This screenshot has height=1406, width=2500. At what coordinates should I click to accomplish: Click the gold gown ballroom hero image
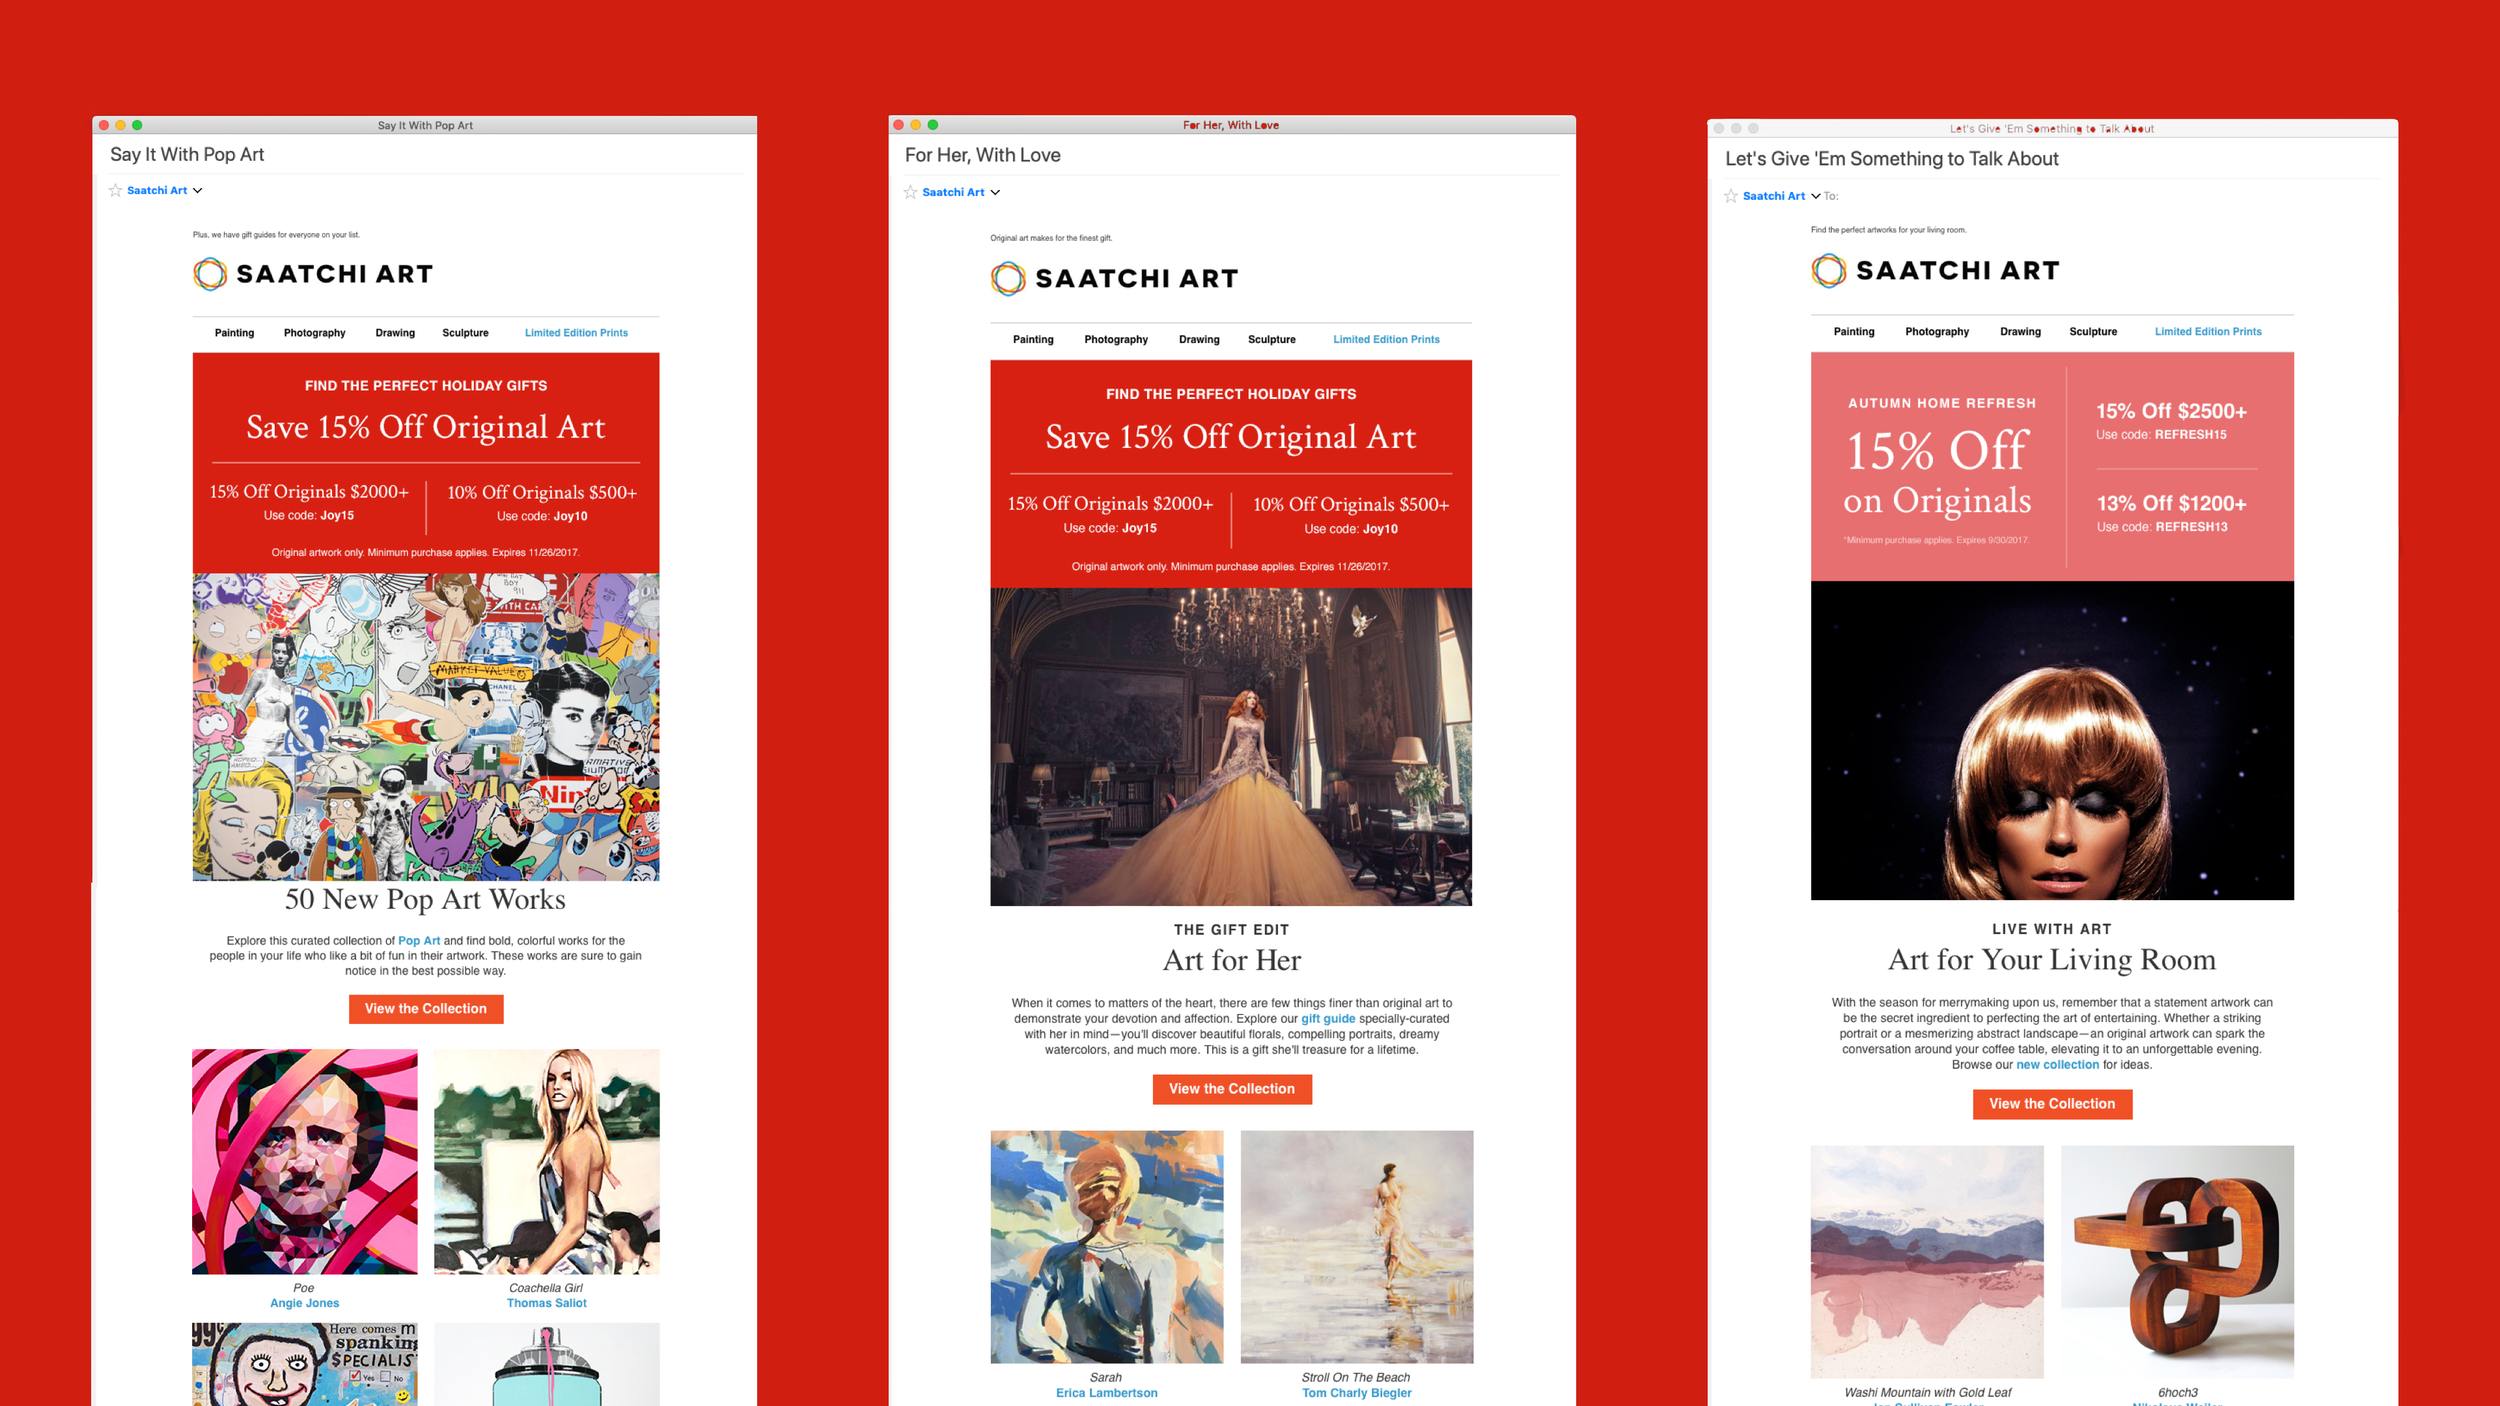pyautogui.click(x=1231, y=747)
